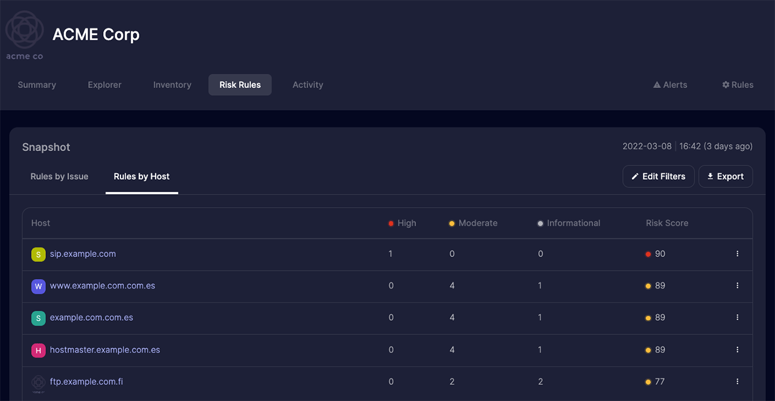Open row menu for hostmaster.example.com.es
Image resolution: width=775 pixels, height=401 pixels.
[737, 350]
